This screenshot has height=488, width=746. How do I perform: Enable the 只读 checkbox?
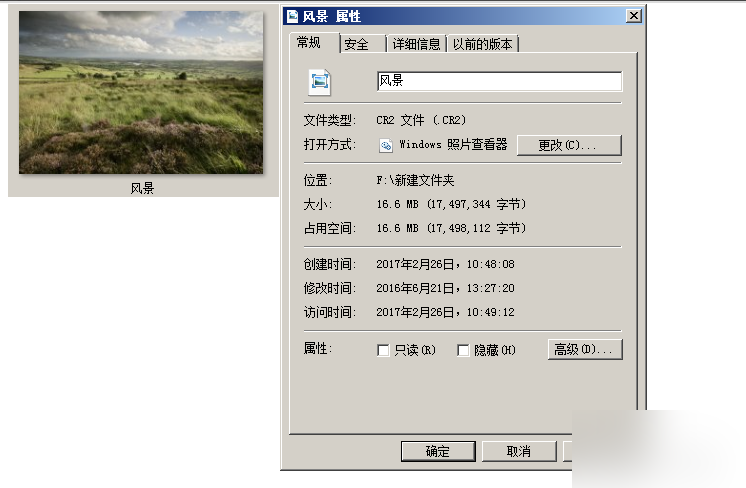tap(383, 350)
